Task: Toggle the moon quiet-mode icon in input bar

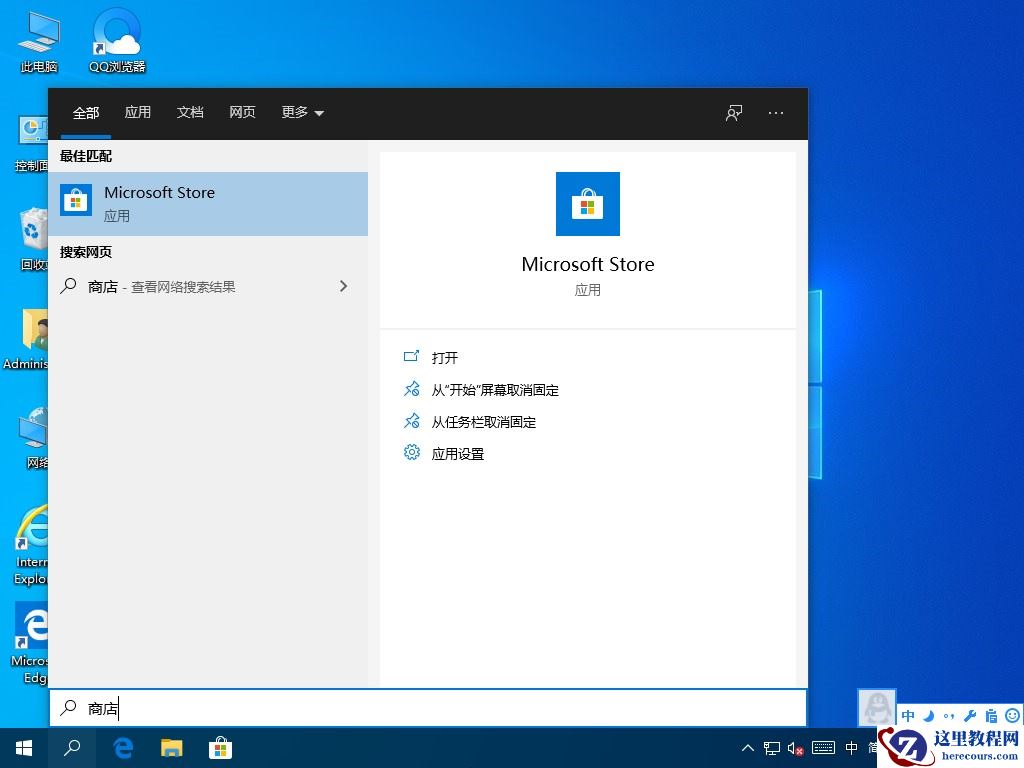Action: pyautogui.click(x=929, y=716)
